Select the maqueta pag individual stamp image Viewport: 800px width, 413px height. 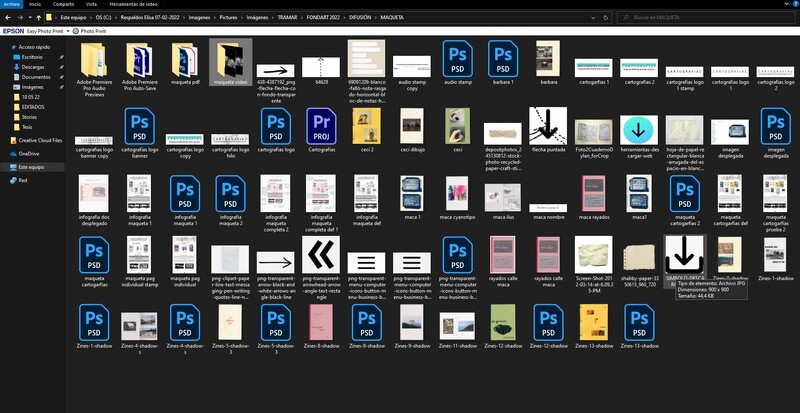pyautogui.click(x=139, y=261)
